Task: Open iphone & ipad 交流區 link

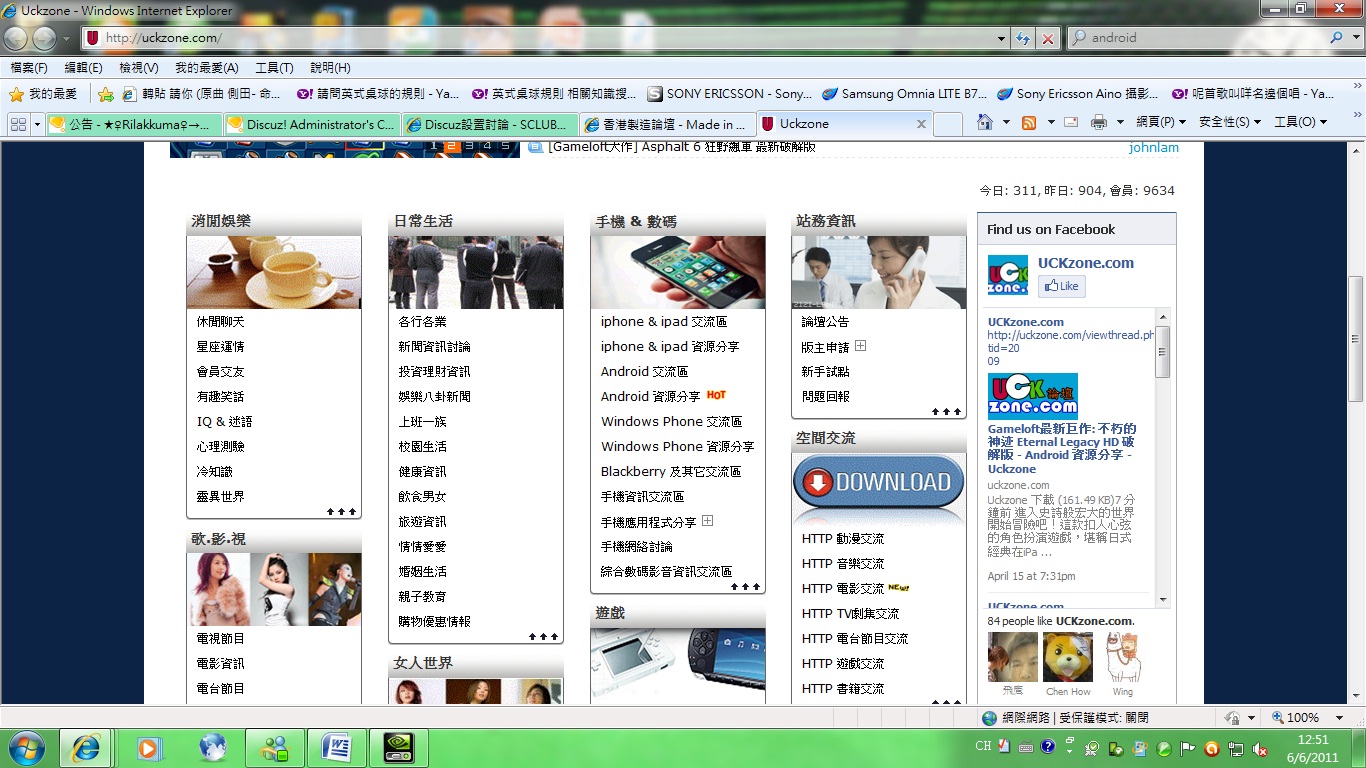Action: click(x=664, y=322)
